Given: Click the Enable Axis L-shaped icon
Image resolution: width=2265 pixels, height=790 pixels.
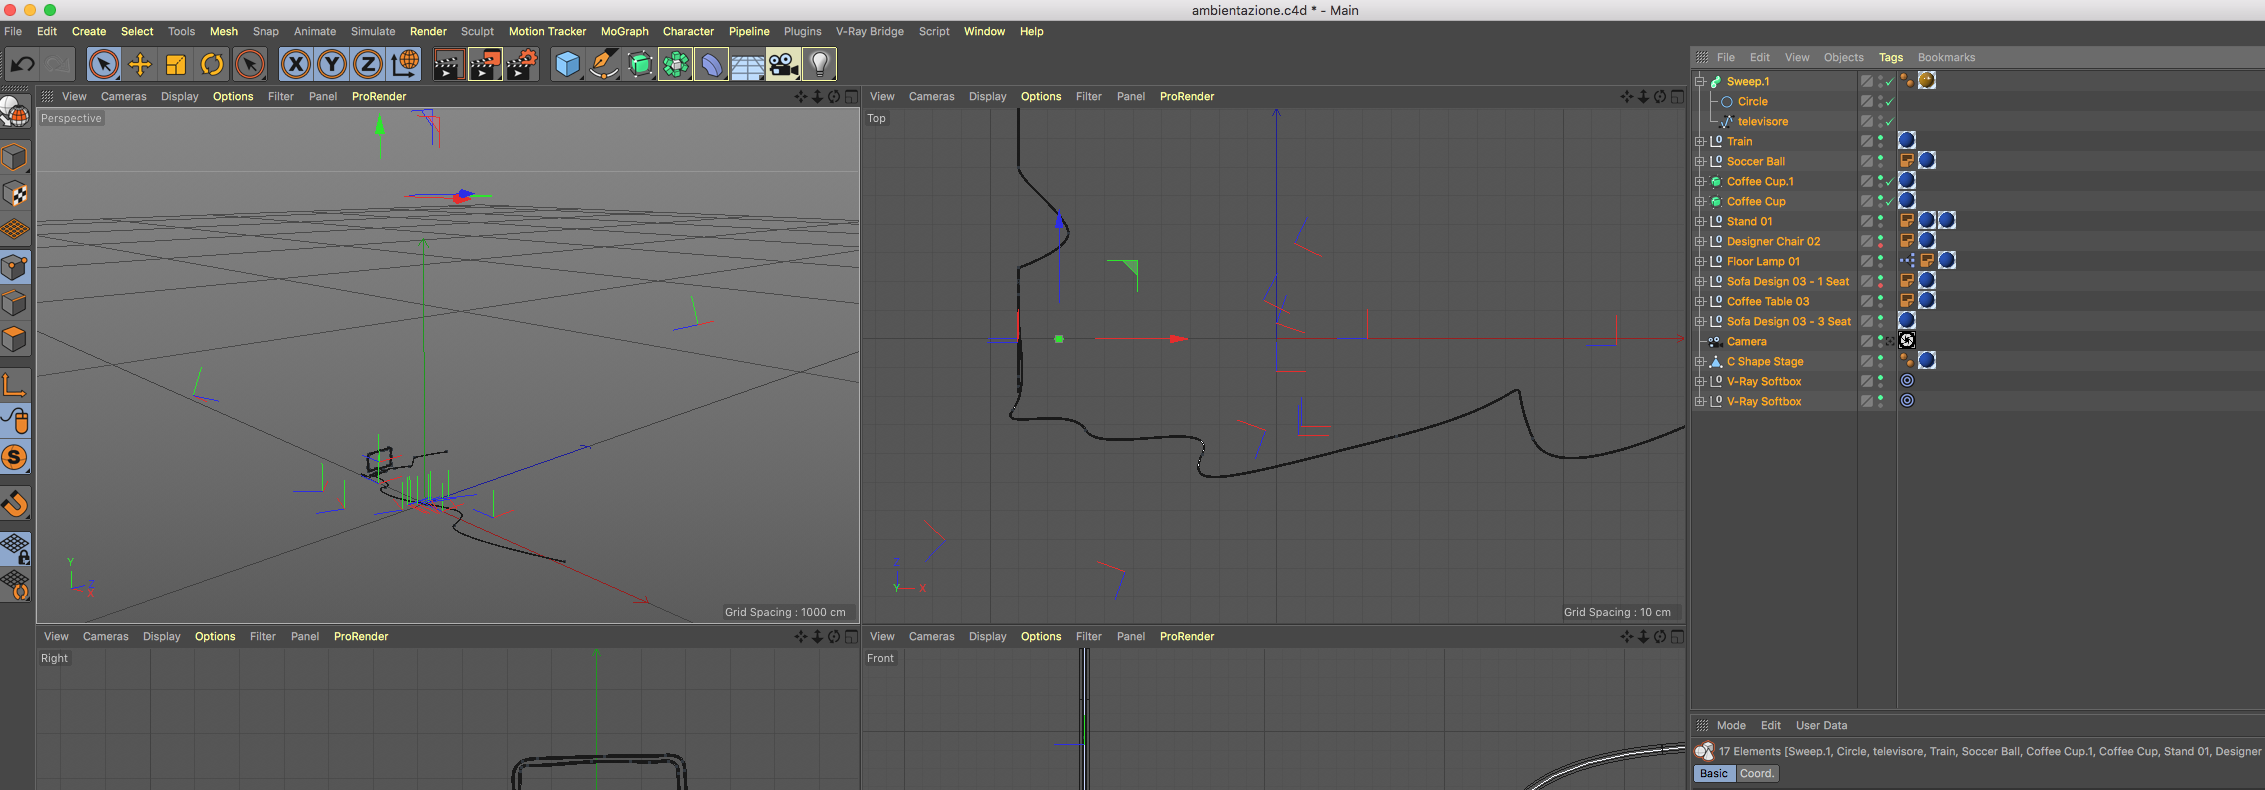Looking at the screenshot, I should coord(15,385).
